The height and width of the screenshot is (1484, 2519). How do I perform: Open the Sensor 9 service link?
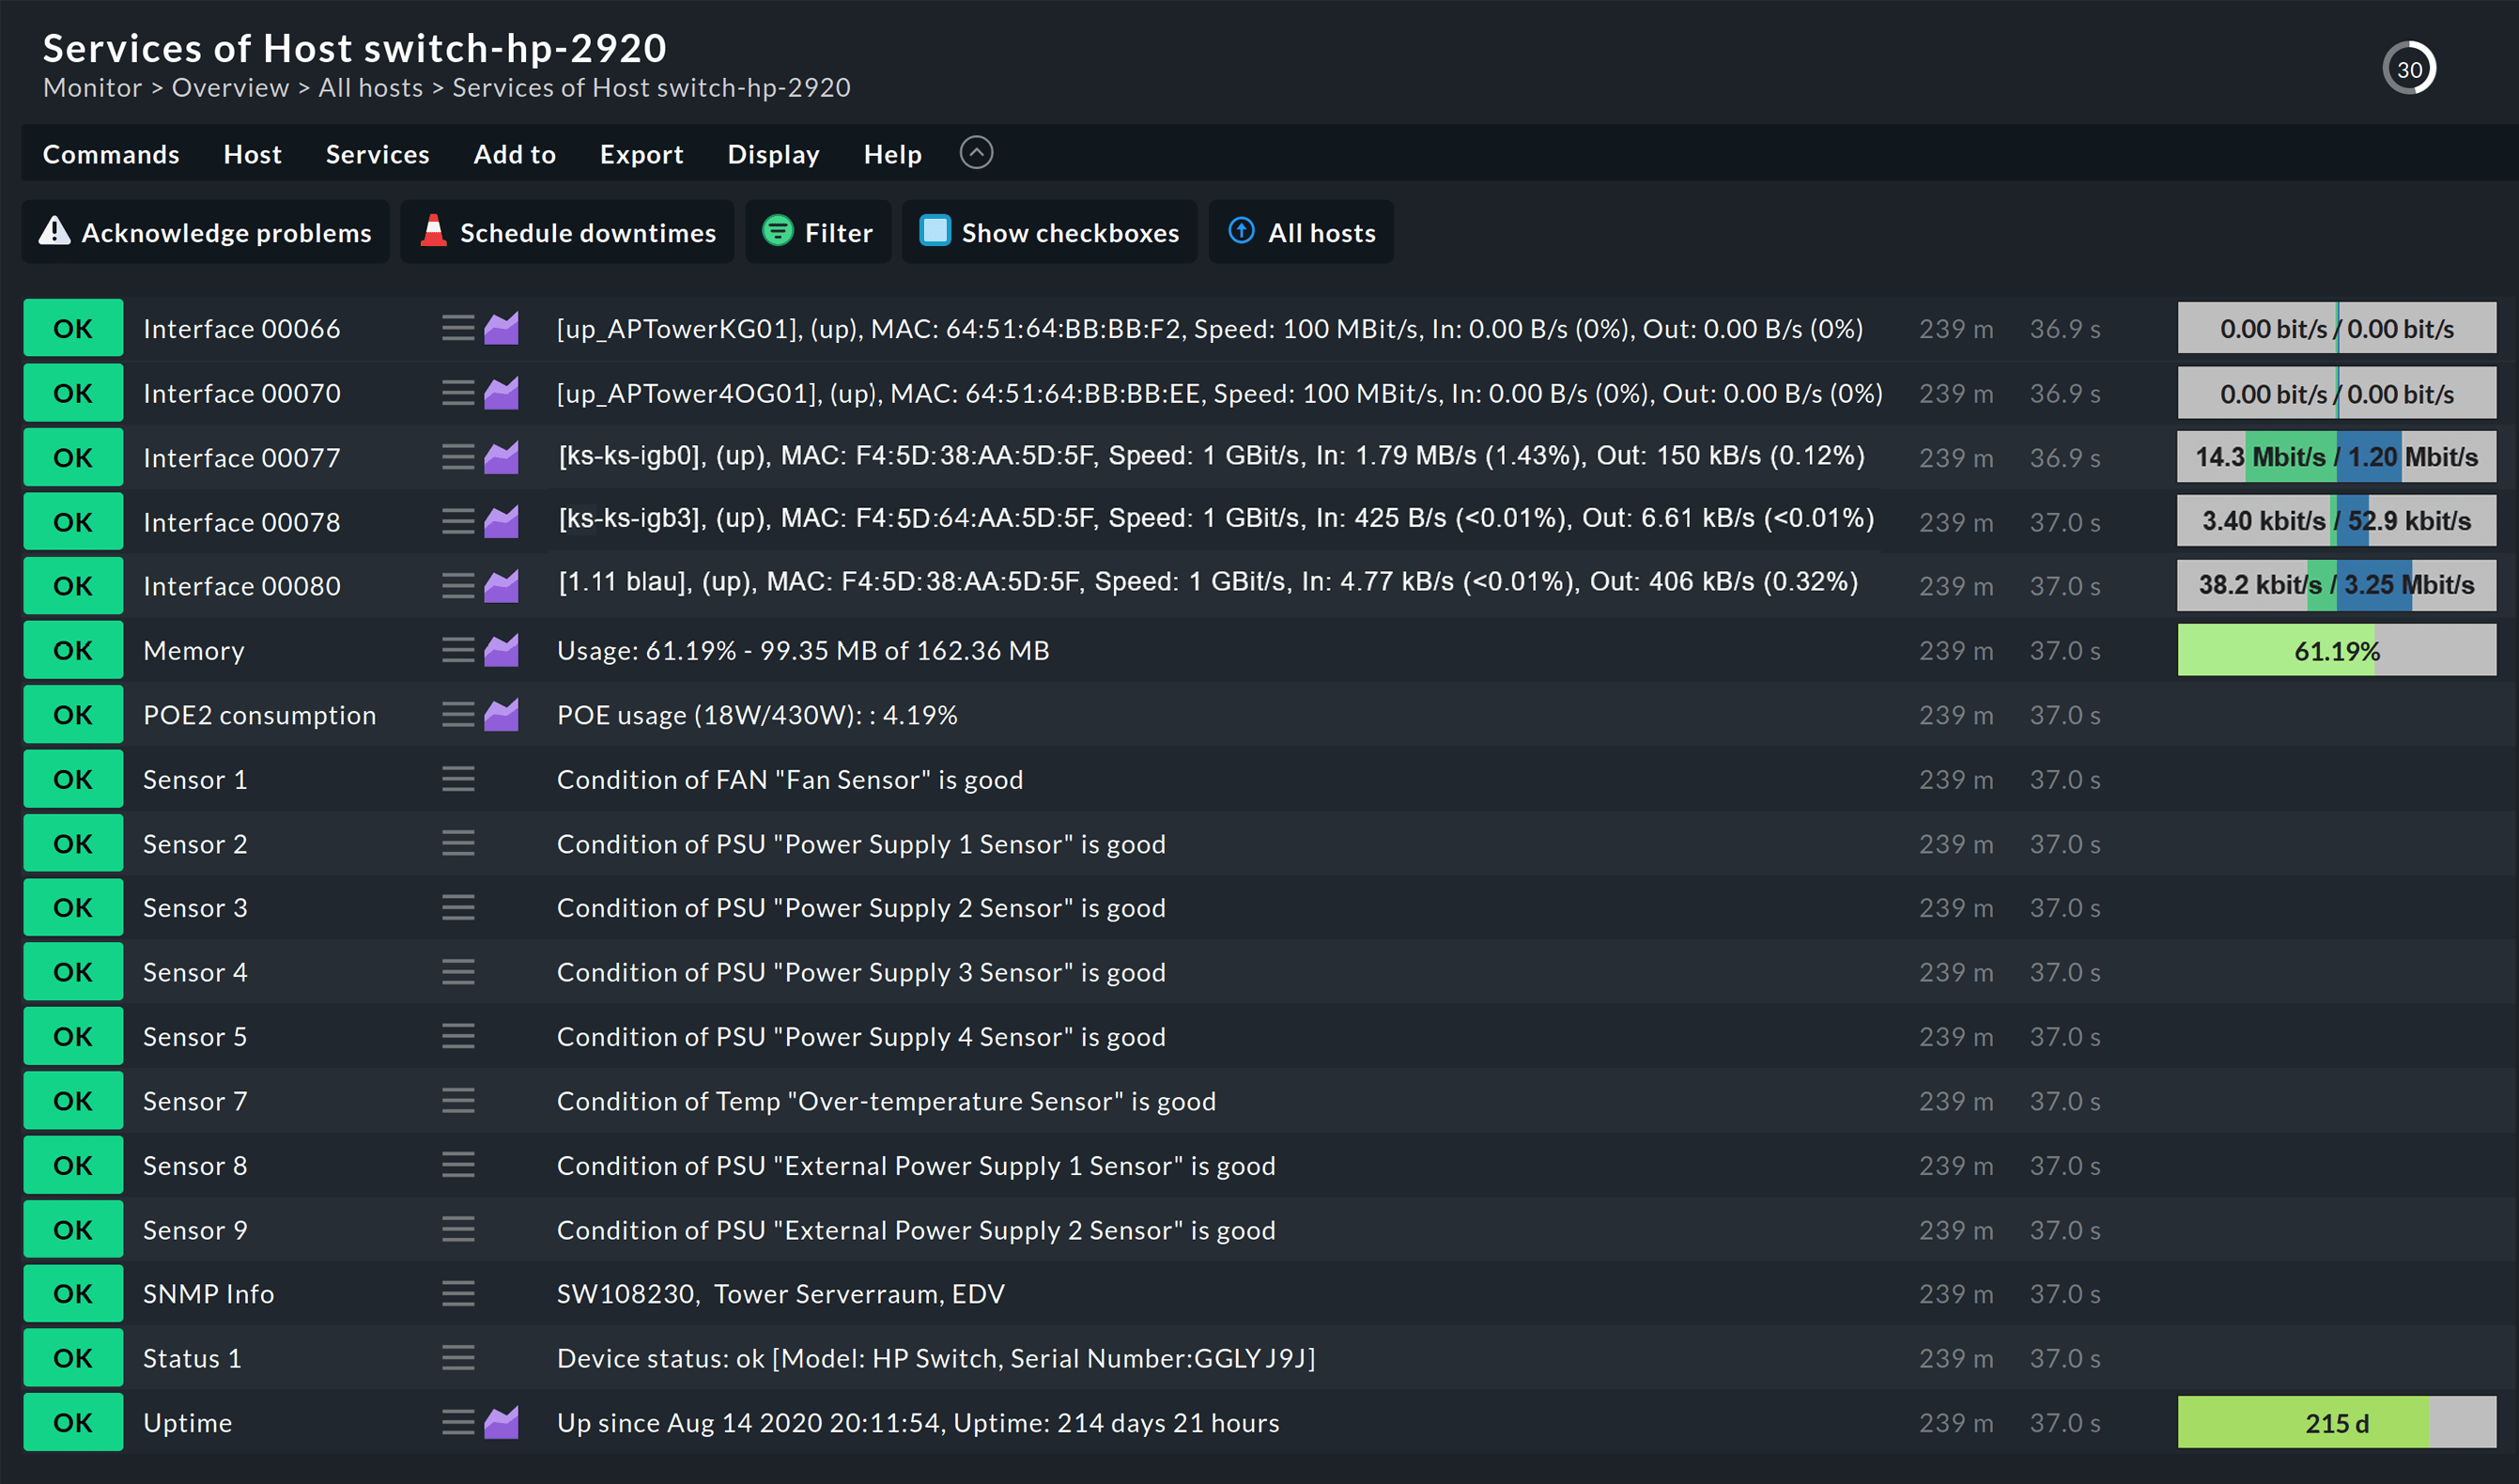coord(195,1230)
